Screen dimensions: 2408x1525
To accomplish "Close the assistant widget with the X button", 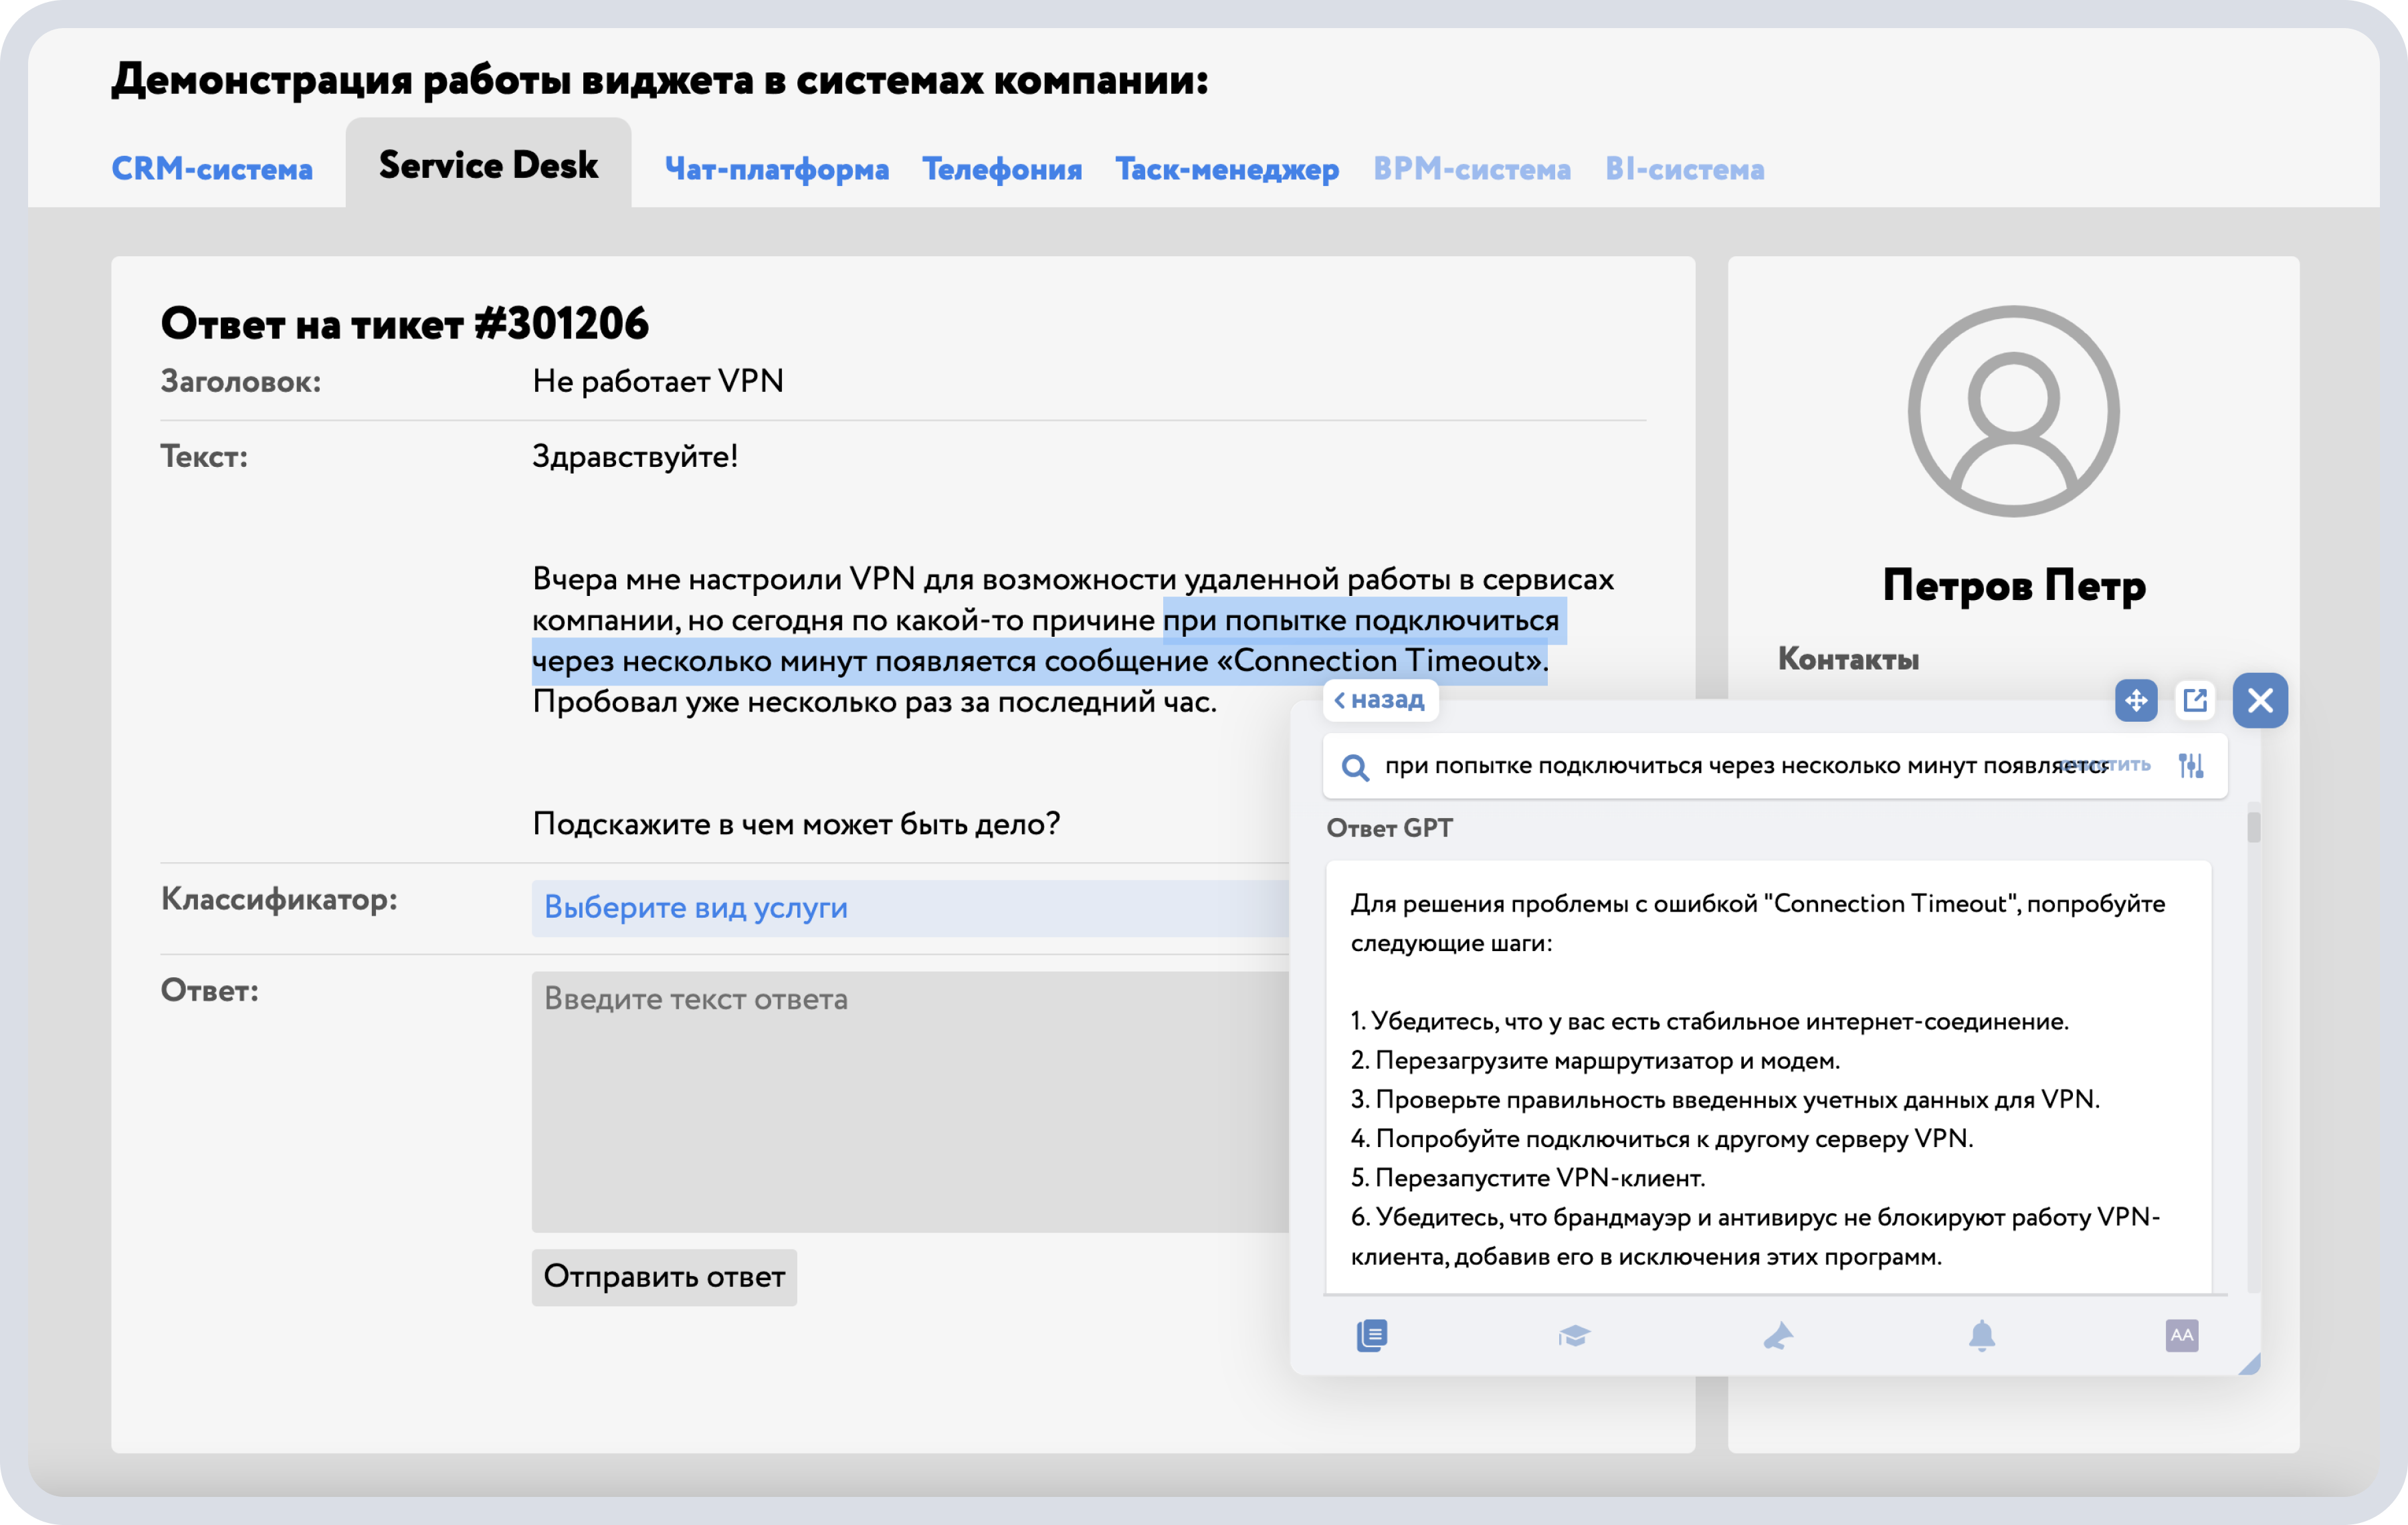I will coord(2260,700).
